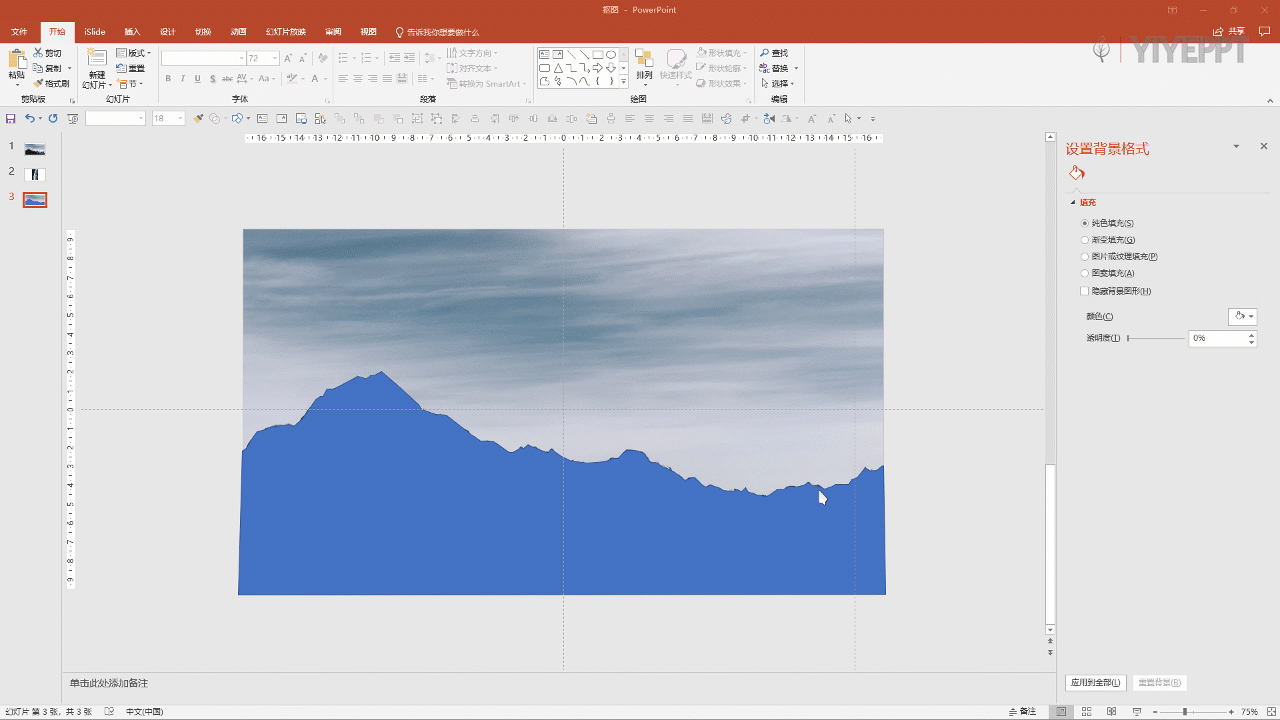1280x720 pixels.
Task: Click the Undo arrow icon
Action: (x=29, y=118)
